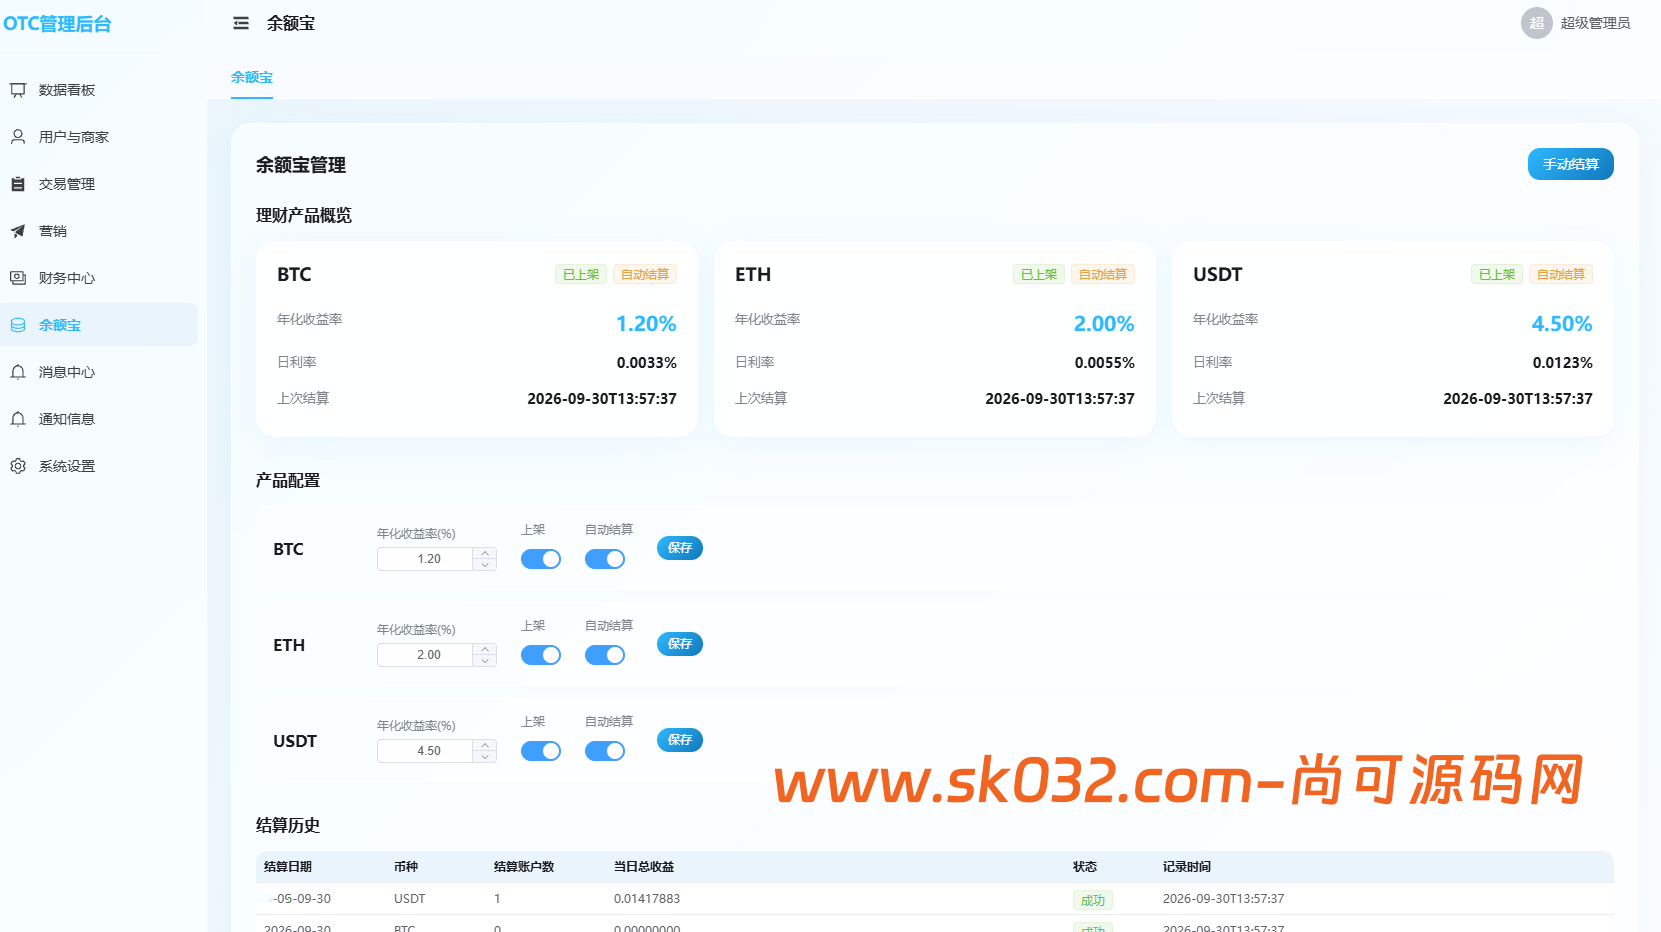Save the USDT product configuration

click(x=680, y=740)
